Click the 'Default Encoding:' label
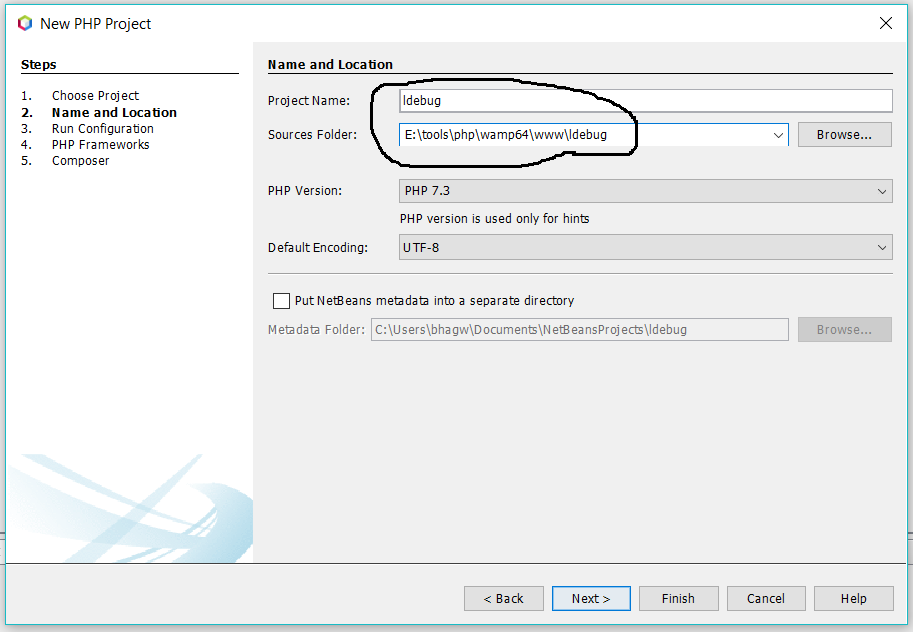913x632 pixels. [318, 248]
